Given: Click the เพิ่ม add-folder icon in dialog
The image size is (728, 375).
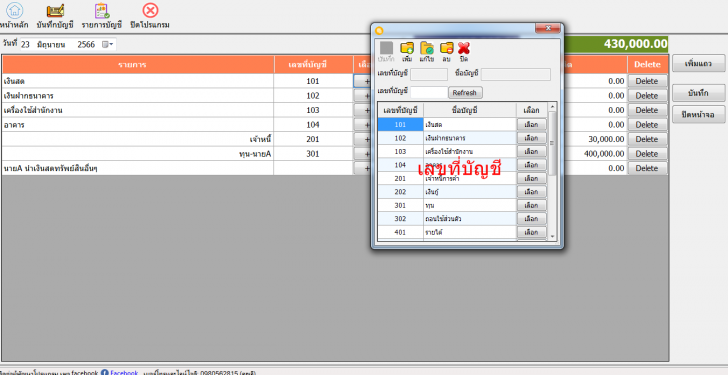Looking at the screenshot, I should click(x=407, y=48).
